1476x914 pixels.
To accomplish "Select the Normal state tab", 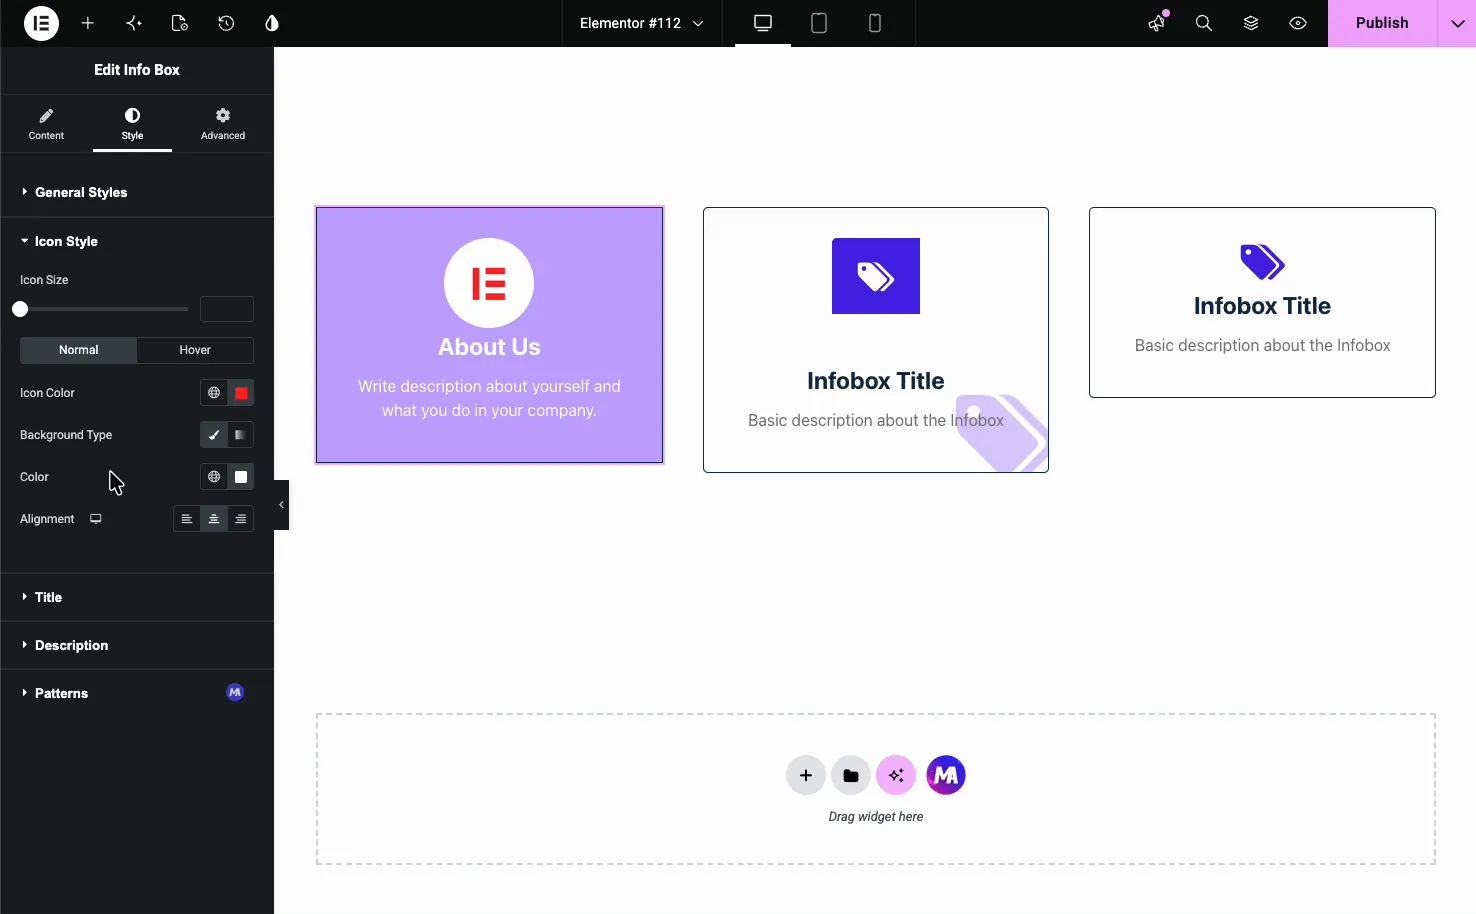I will point(78,350).
